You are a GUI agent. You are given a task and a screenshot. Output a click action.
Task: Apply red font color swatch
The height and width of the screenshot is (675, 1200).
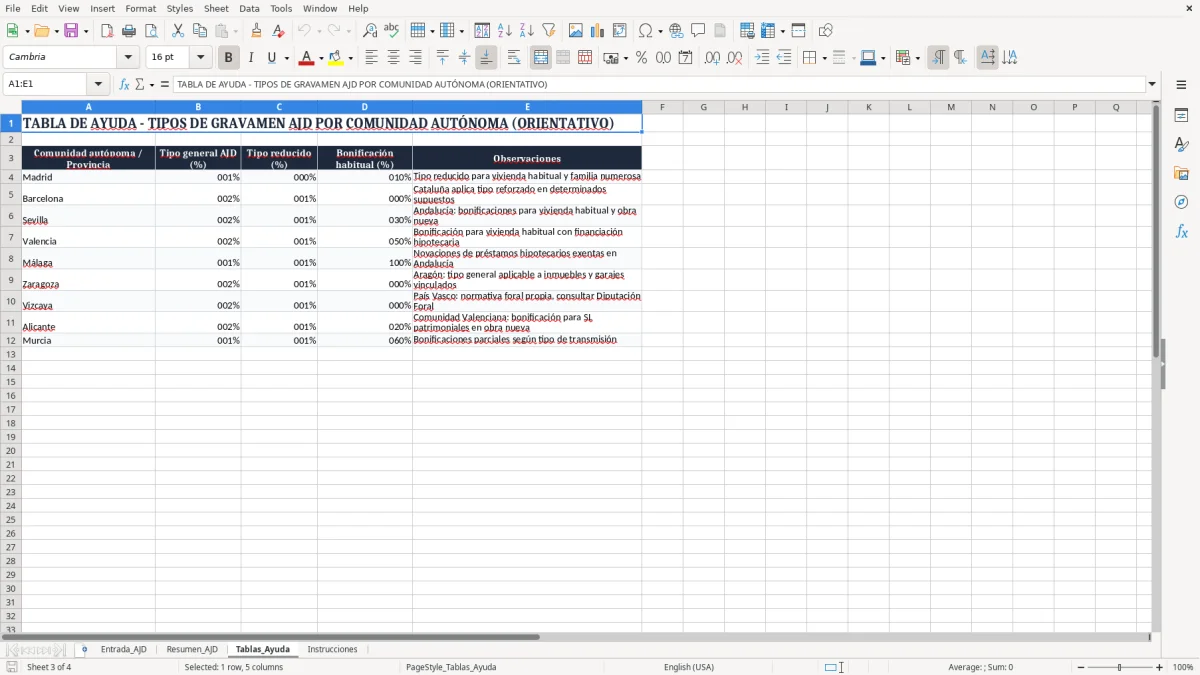307,58
